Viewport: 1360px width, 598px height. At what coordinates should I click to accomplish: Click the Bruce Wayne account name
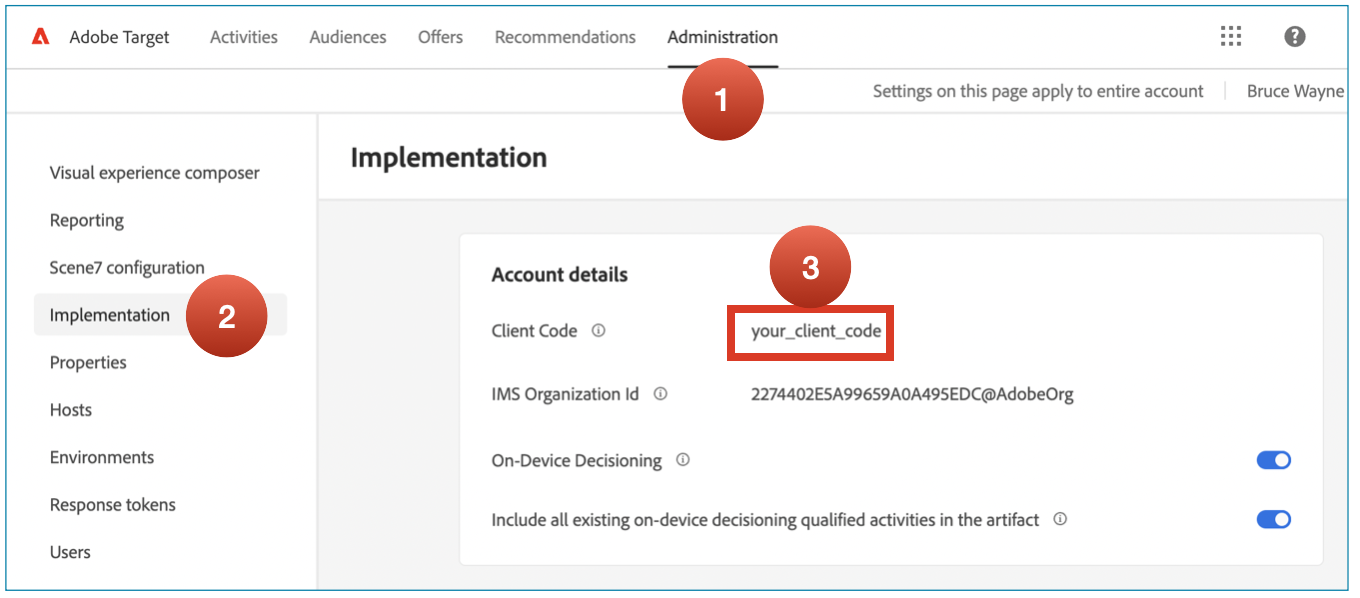(x=1295, y=91)
